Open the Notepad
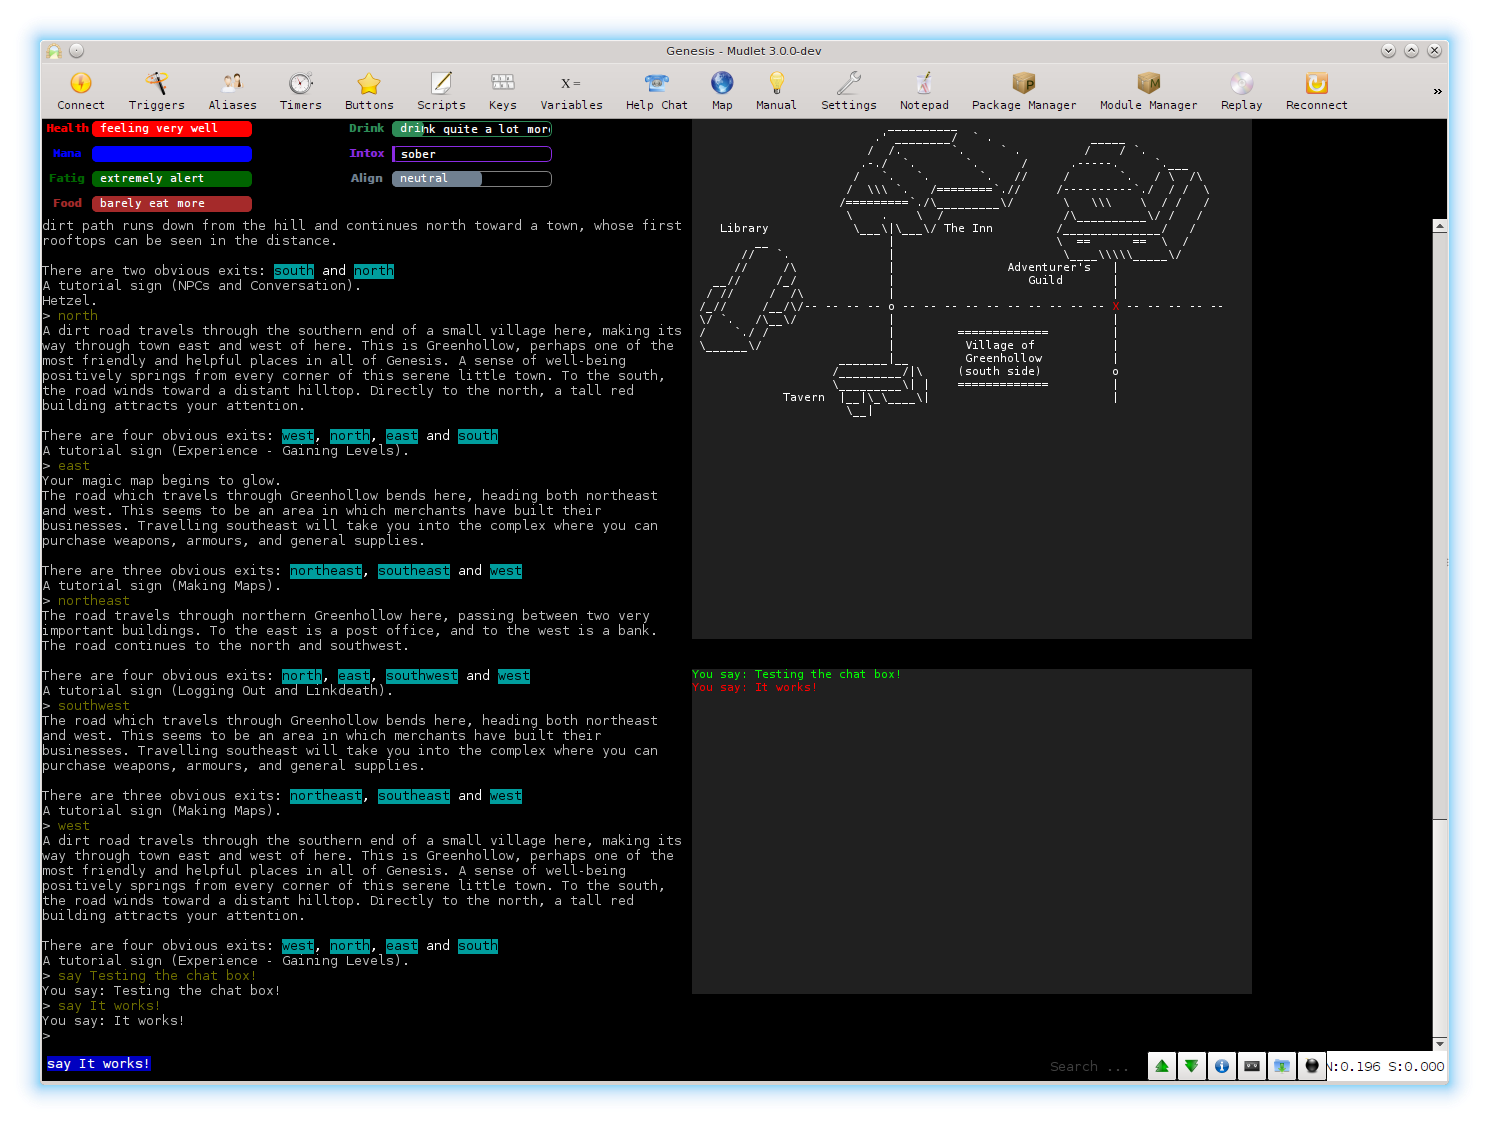 pyautogui.click(x=924, y=91)
